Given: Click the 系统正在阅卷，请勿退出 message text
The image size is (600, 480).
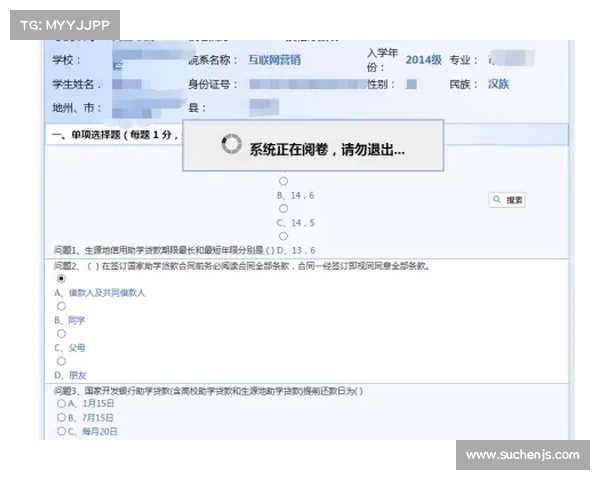Looking at the screenshot, I should pos(327,150).
